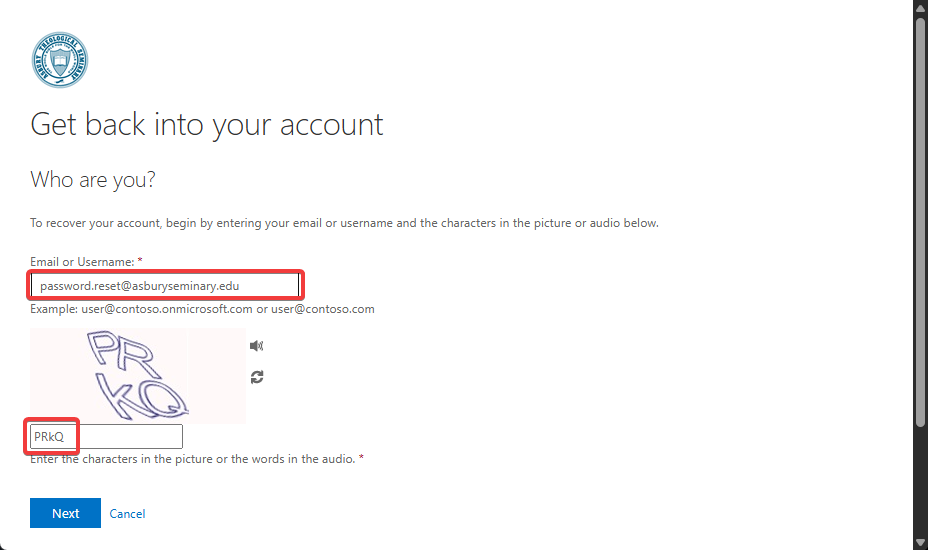Click the vertical scrollbar thumb

click(x=920, y=220)
